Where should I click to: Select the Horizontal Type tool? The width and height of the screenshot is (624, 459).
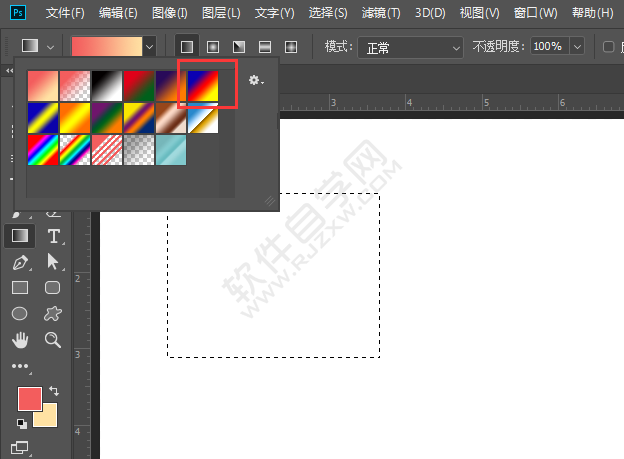click(x=53, y=236)
